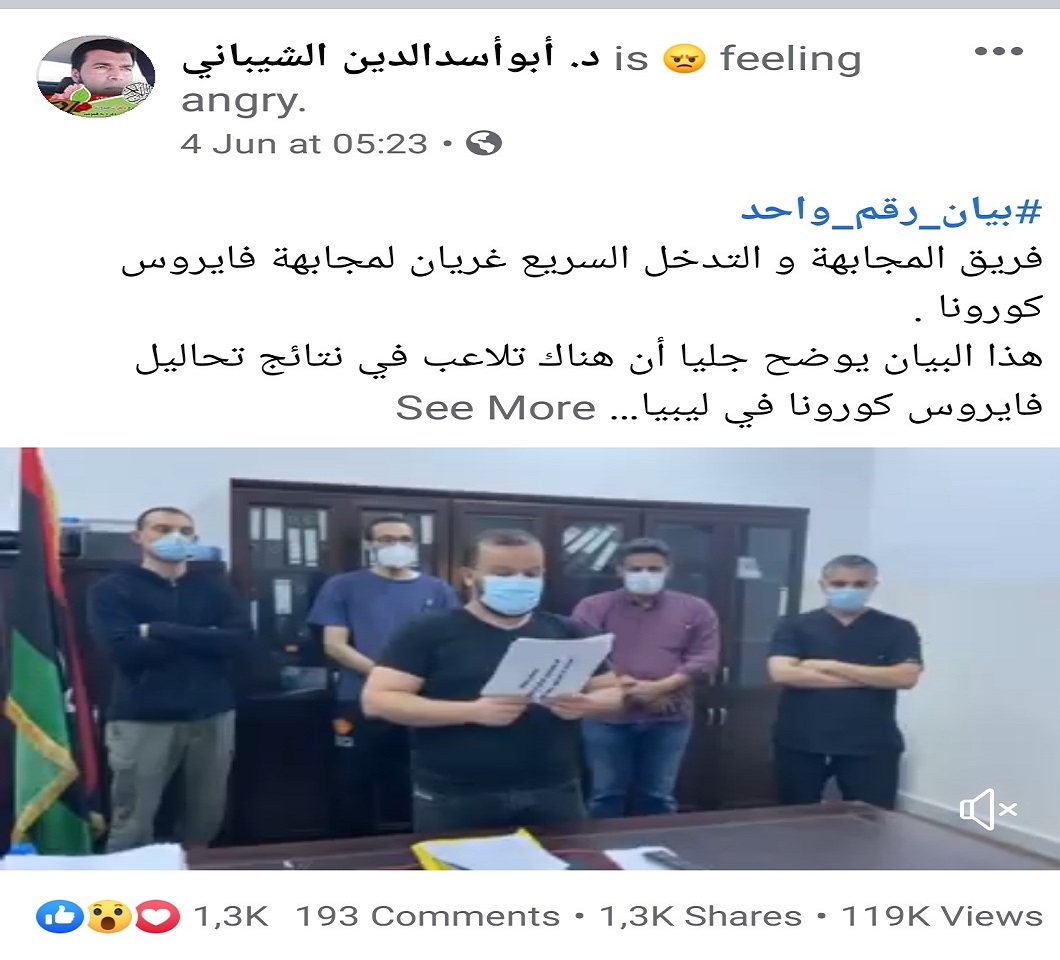View the 1,3K Shares list

coord(700,917)
